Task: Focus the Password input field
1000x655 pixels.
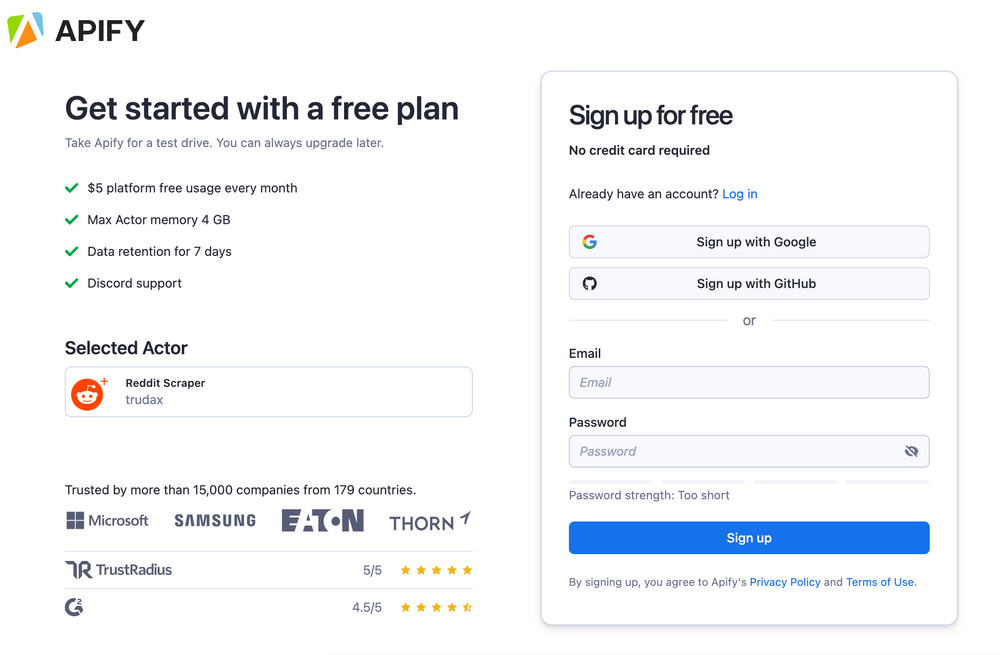Action: tap(735, 452)
